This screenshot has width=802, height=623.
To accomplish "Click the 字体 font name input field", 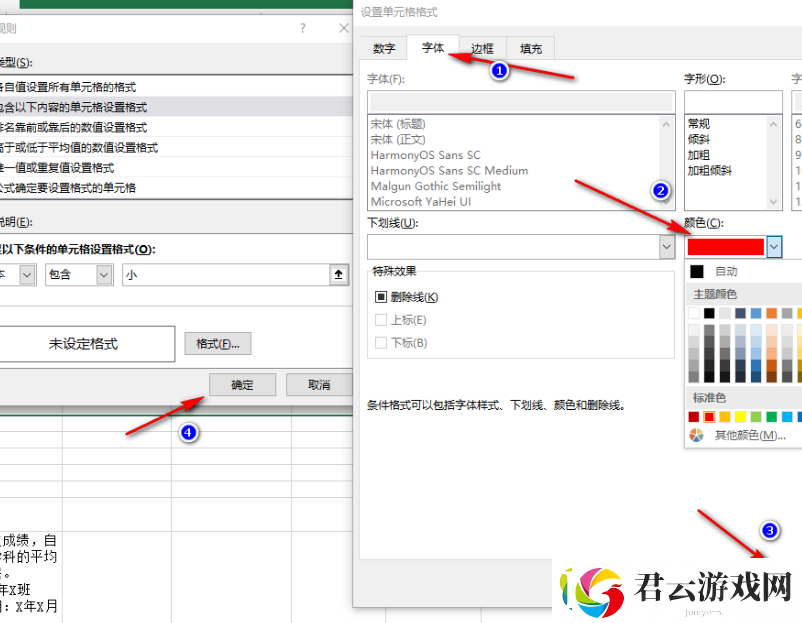I will pyautogui.click(x=521, y=102).
